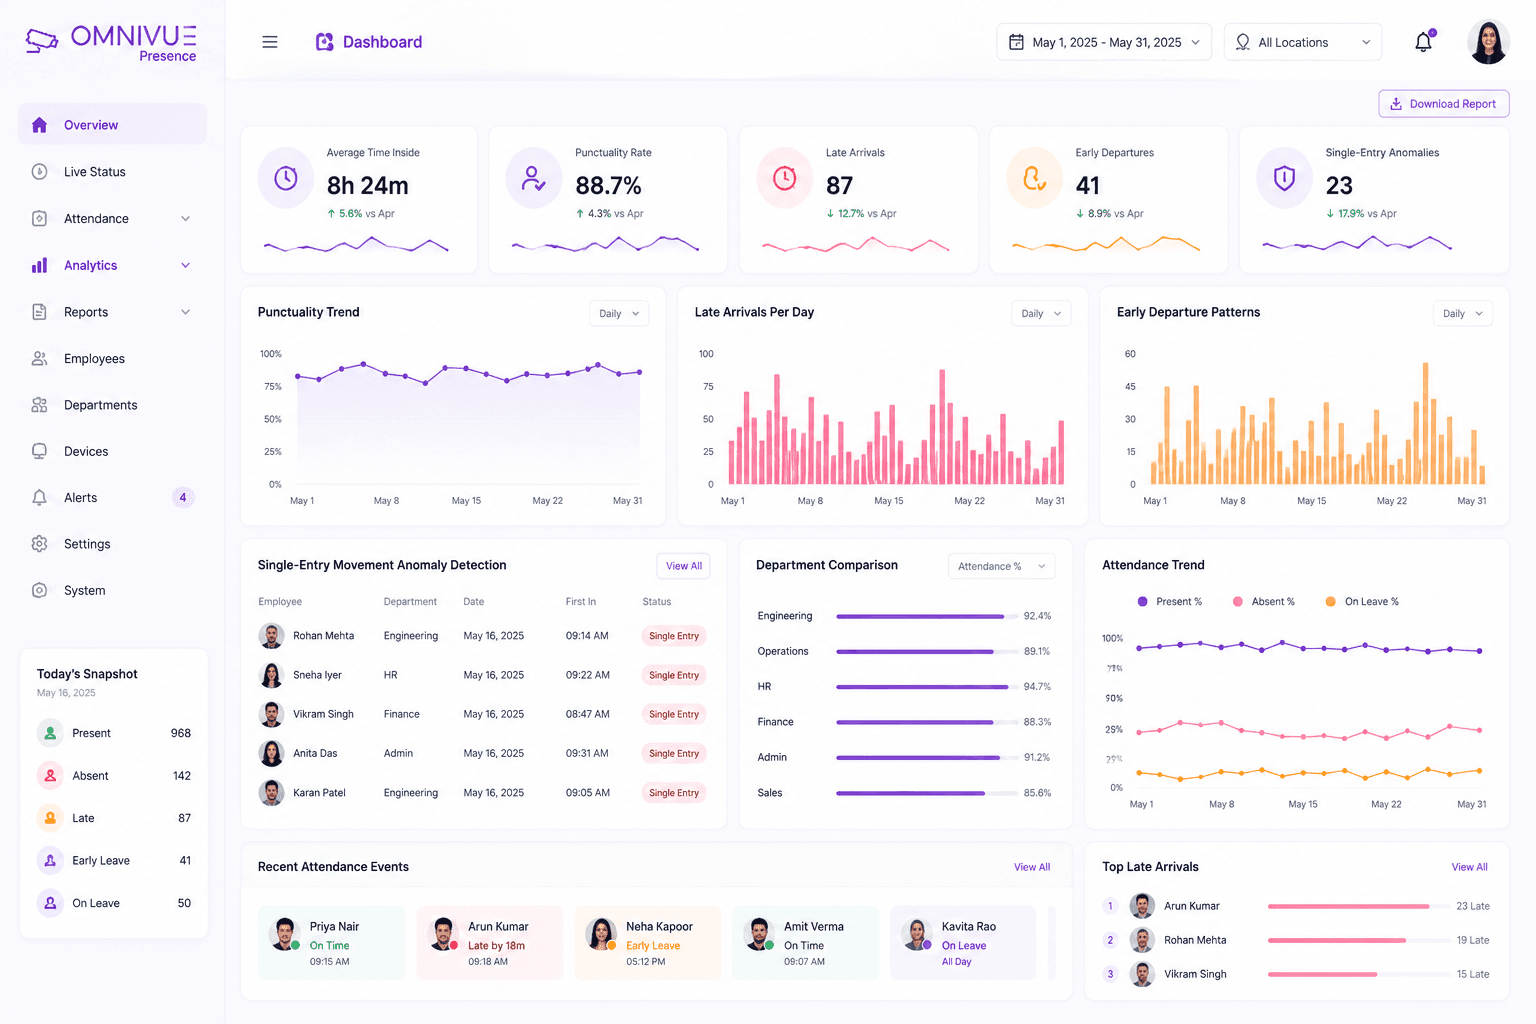
Task: Click the hamburger menu icon
Action: pyautogui.click(x=270, y=42)
